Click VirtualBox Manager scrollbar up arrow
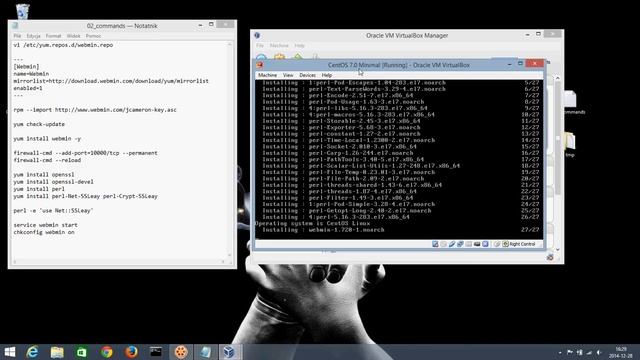The width and height of the screenshot is (640, 360). point(558,78)
